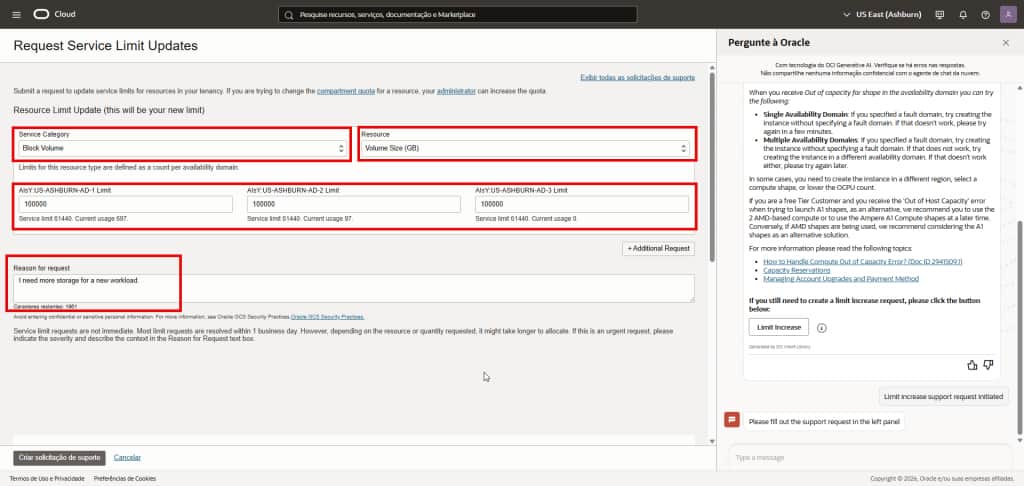Open the Cloud Shell developer tools icon
The width and height of the screenshot is (1024, 486).
pos(940,14)
